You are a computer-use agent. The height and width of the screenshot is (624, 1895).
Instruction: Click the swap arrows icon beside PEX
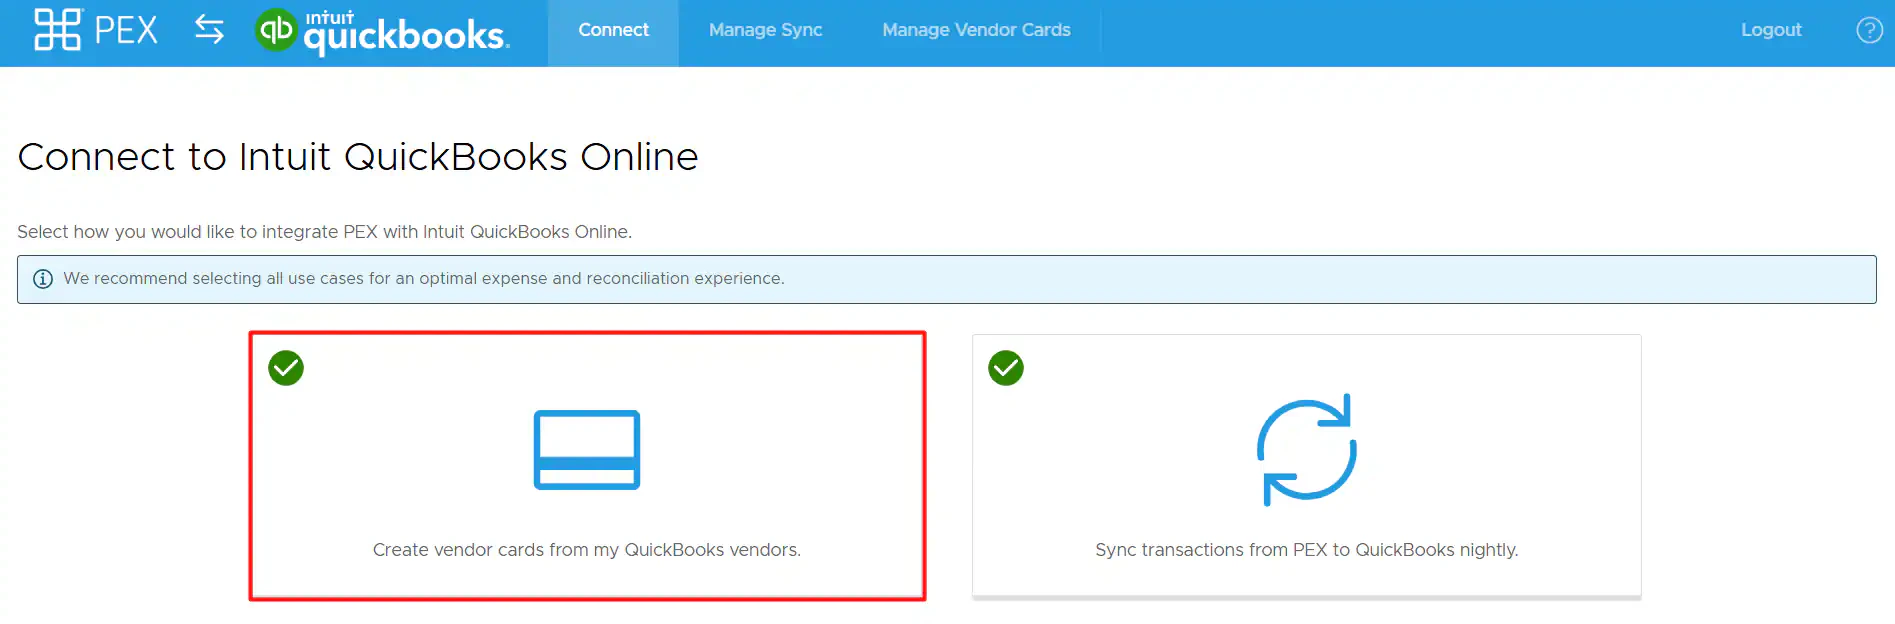point(209,29)
